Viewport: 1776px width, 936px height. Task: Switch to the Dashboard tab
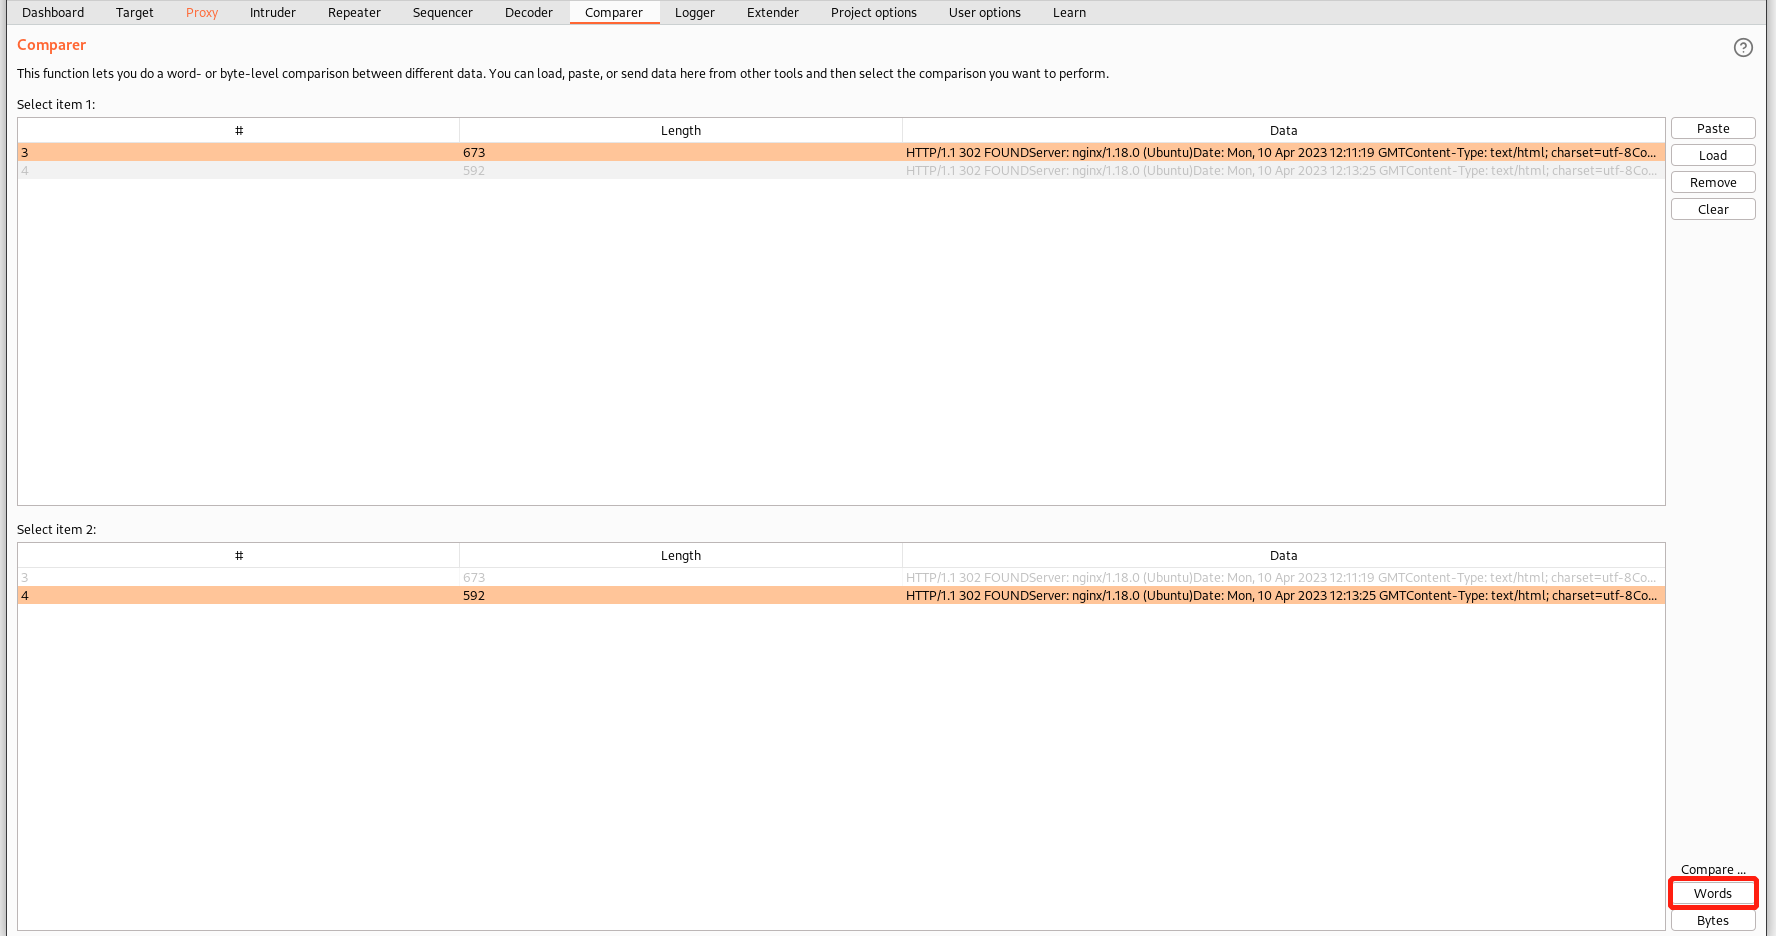coord(53,13)
